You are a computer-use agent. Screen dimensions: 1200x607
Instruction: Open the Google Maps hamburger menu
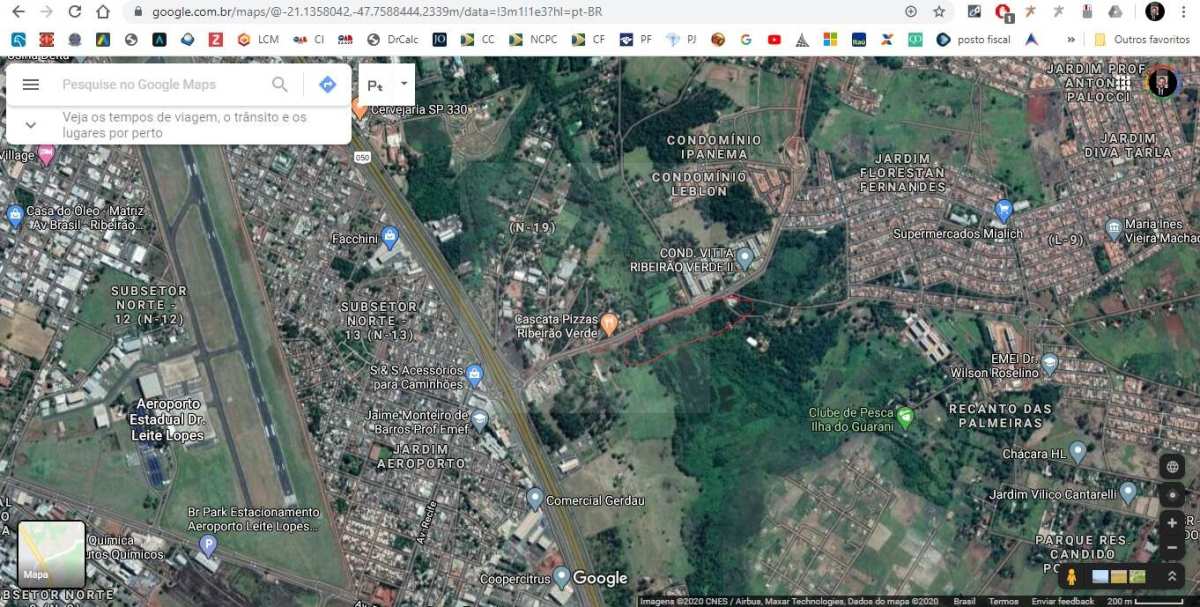click(30, 84)
